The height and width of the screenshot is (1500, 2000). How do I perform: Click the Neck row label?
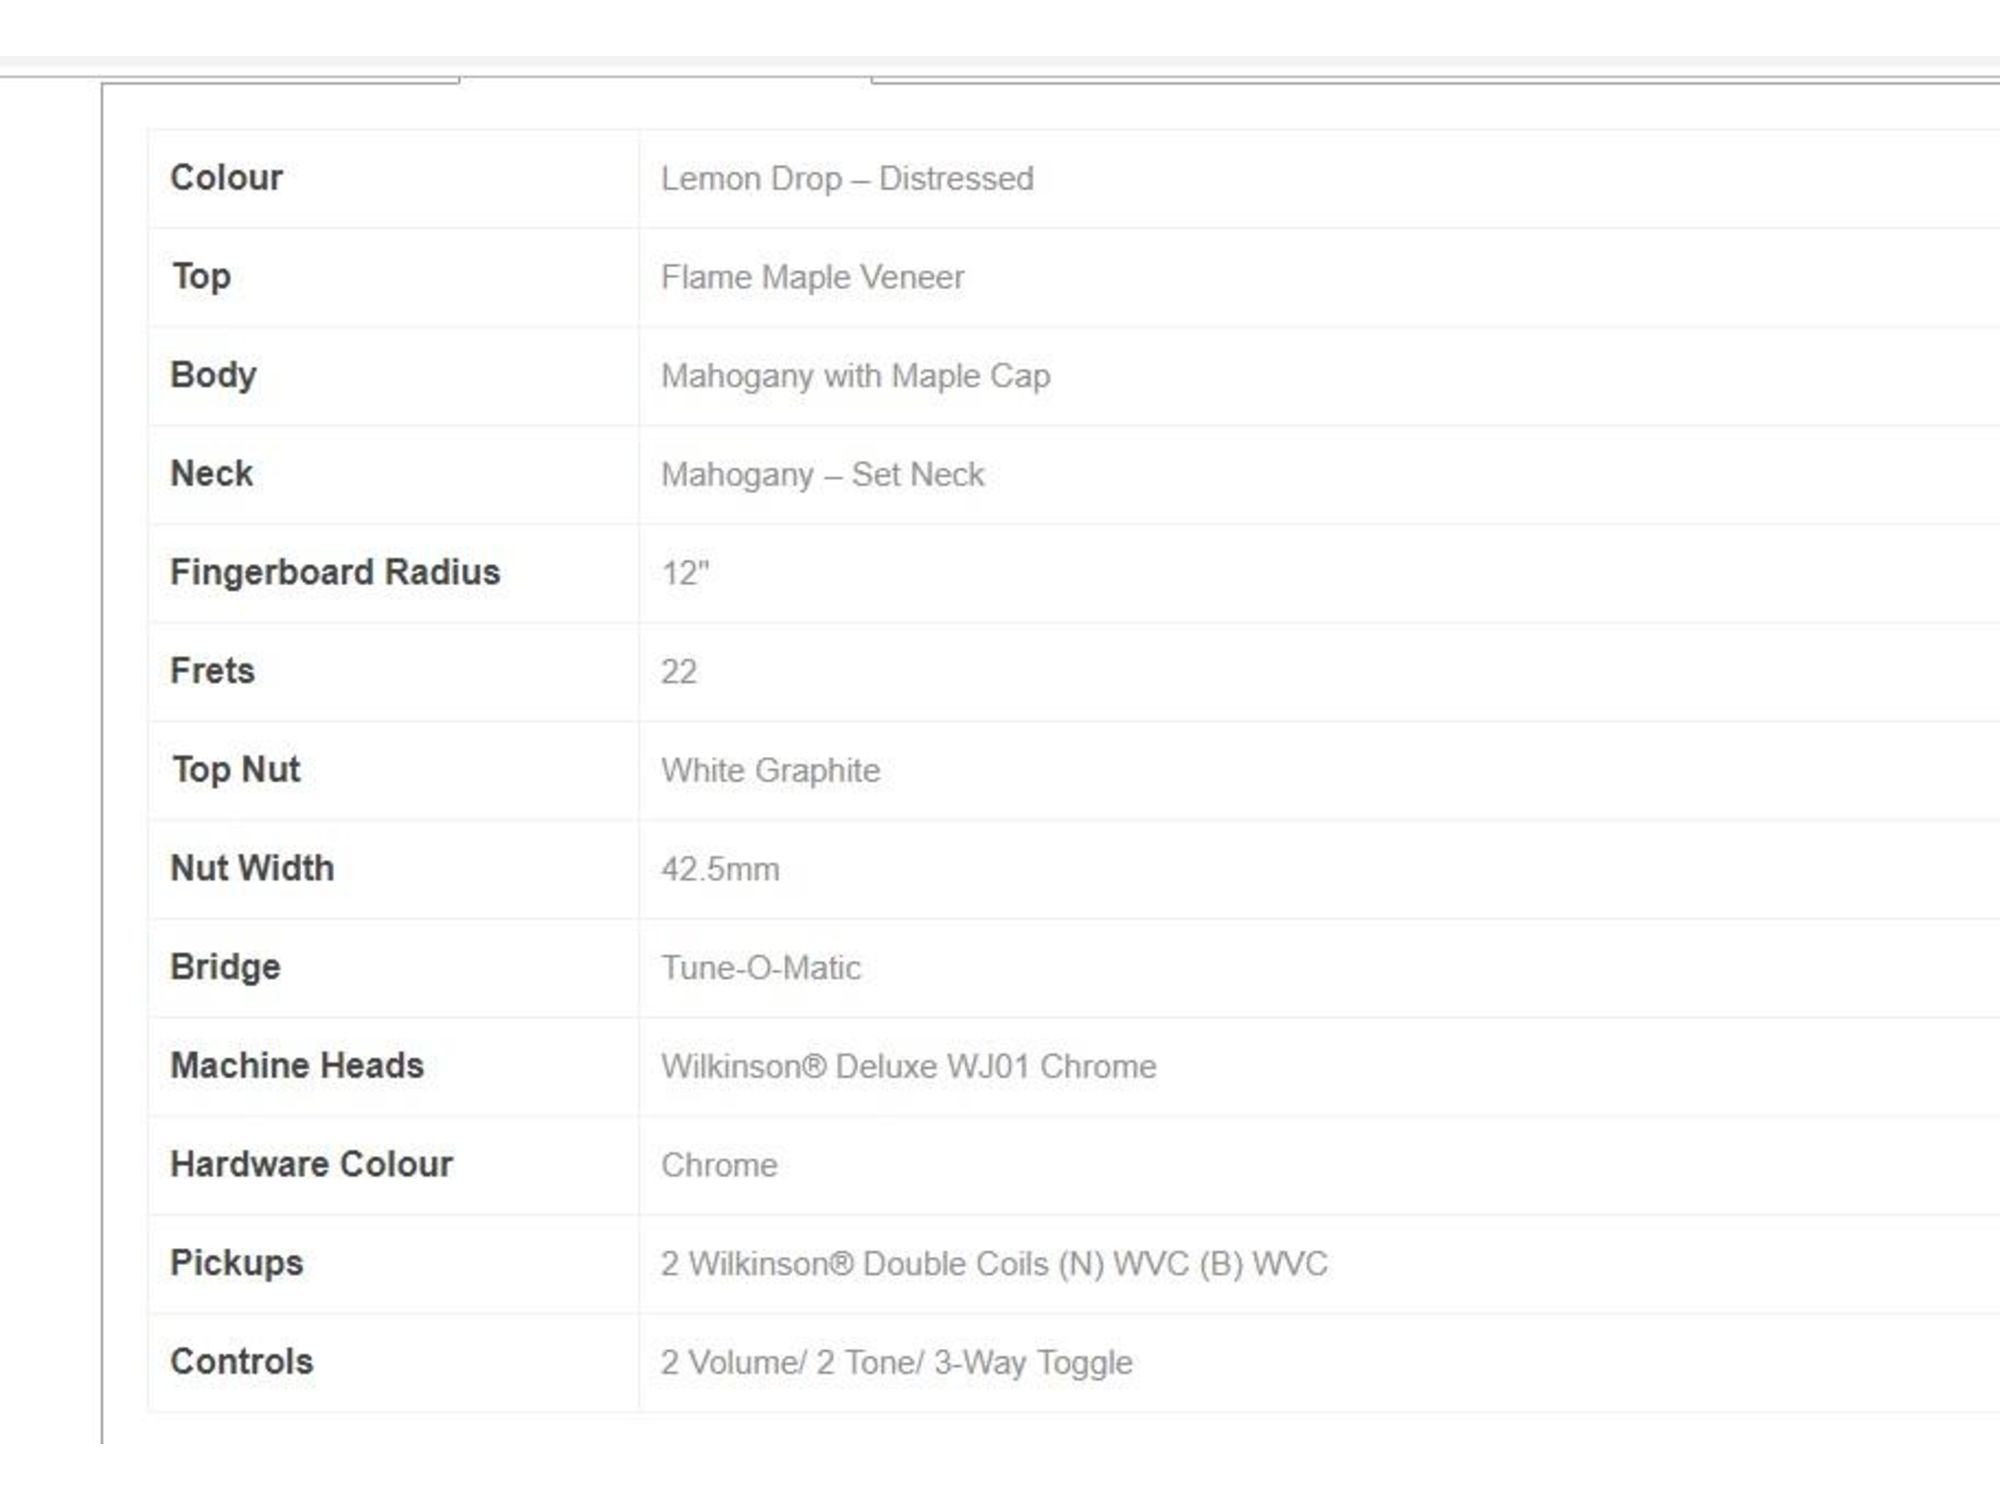[211, 473]
